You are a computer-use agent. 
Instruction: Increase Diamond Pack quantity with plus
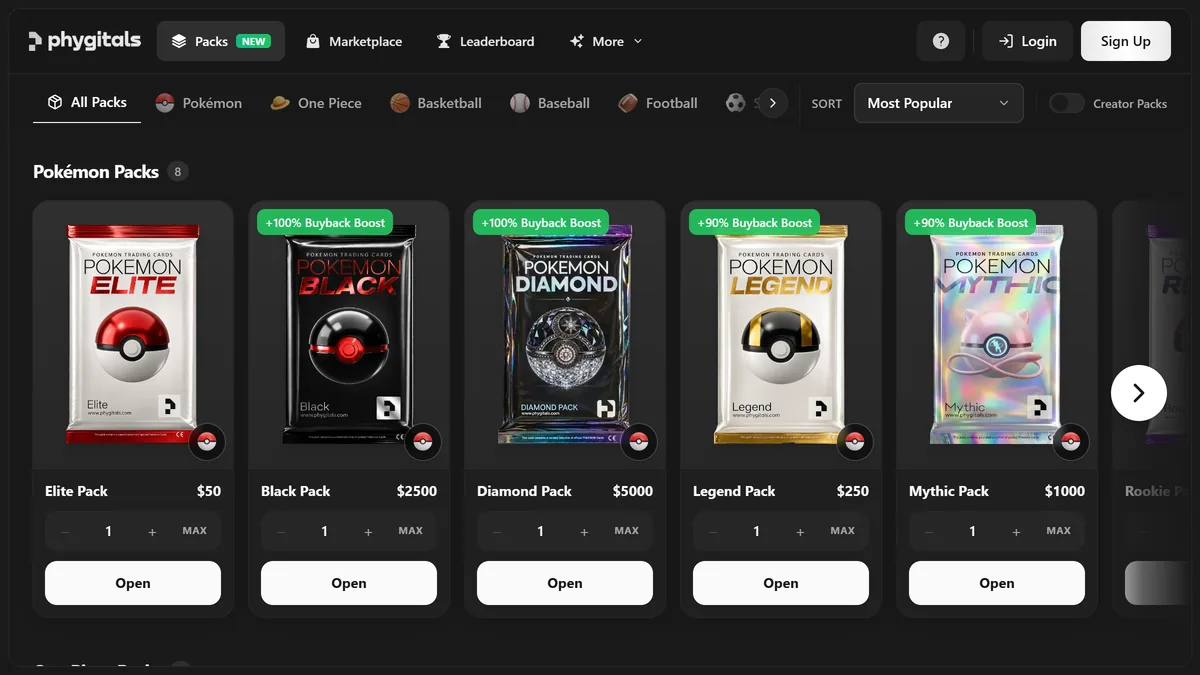[x=584, y=532]
